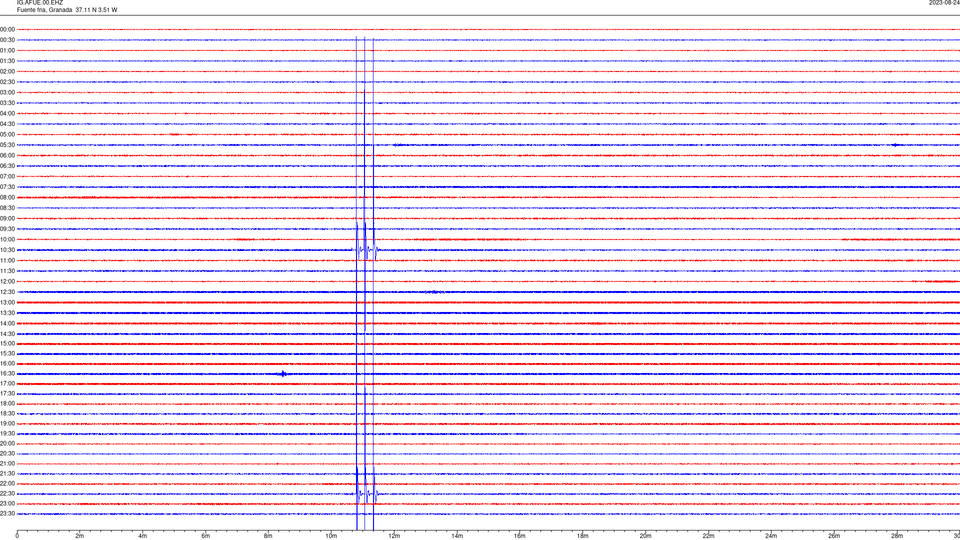Select the 13:30 trace time label

(7, 313)
